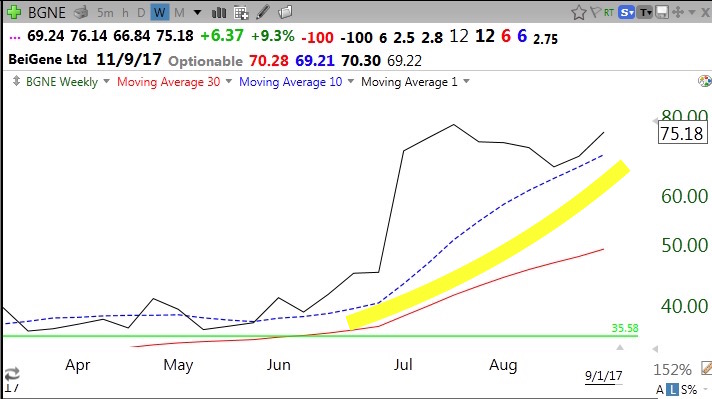
Task: Click the 152% zoom level value
Action: click(672, 369)
